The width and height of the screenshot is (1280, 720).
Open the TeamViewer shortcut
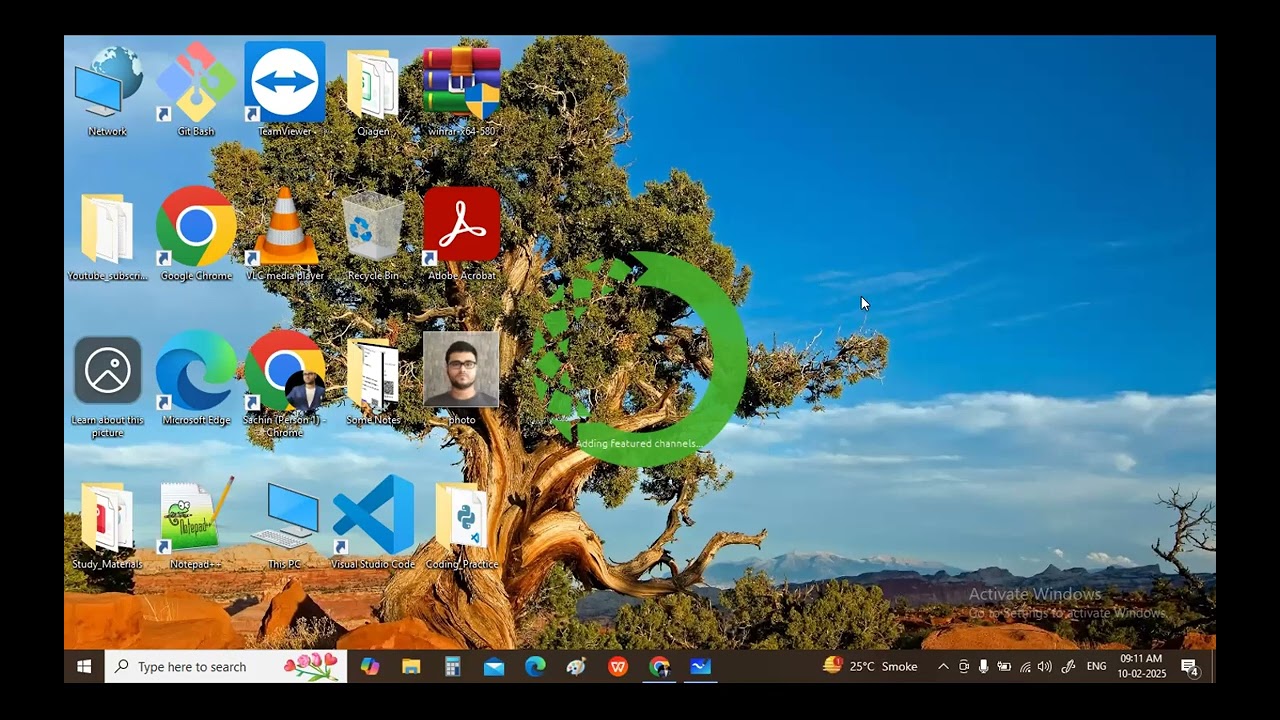pyautogui.click(x=285, y=90)
